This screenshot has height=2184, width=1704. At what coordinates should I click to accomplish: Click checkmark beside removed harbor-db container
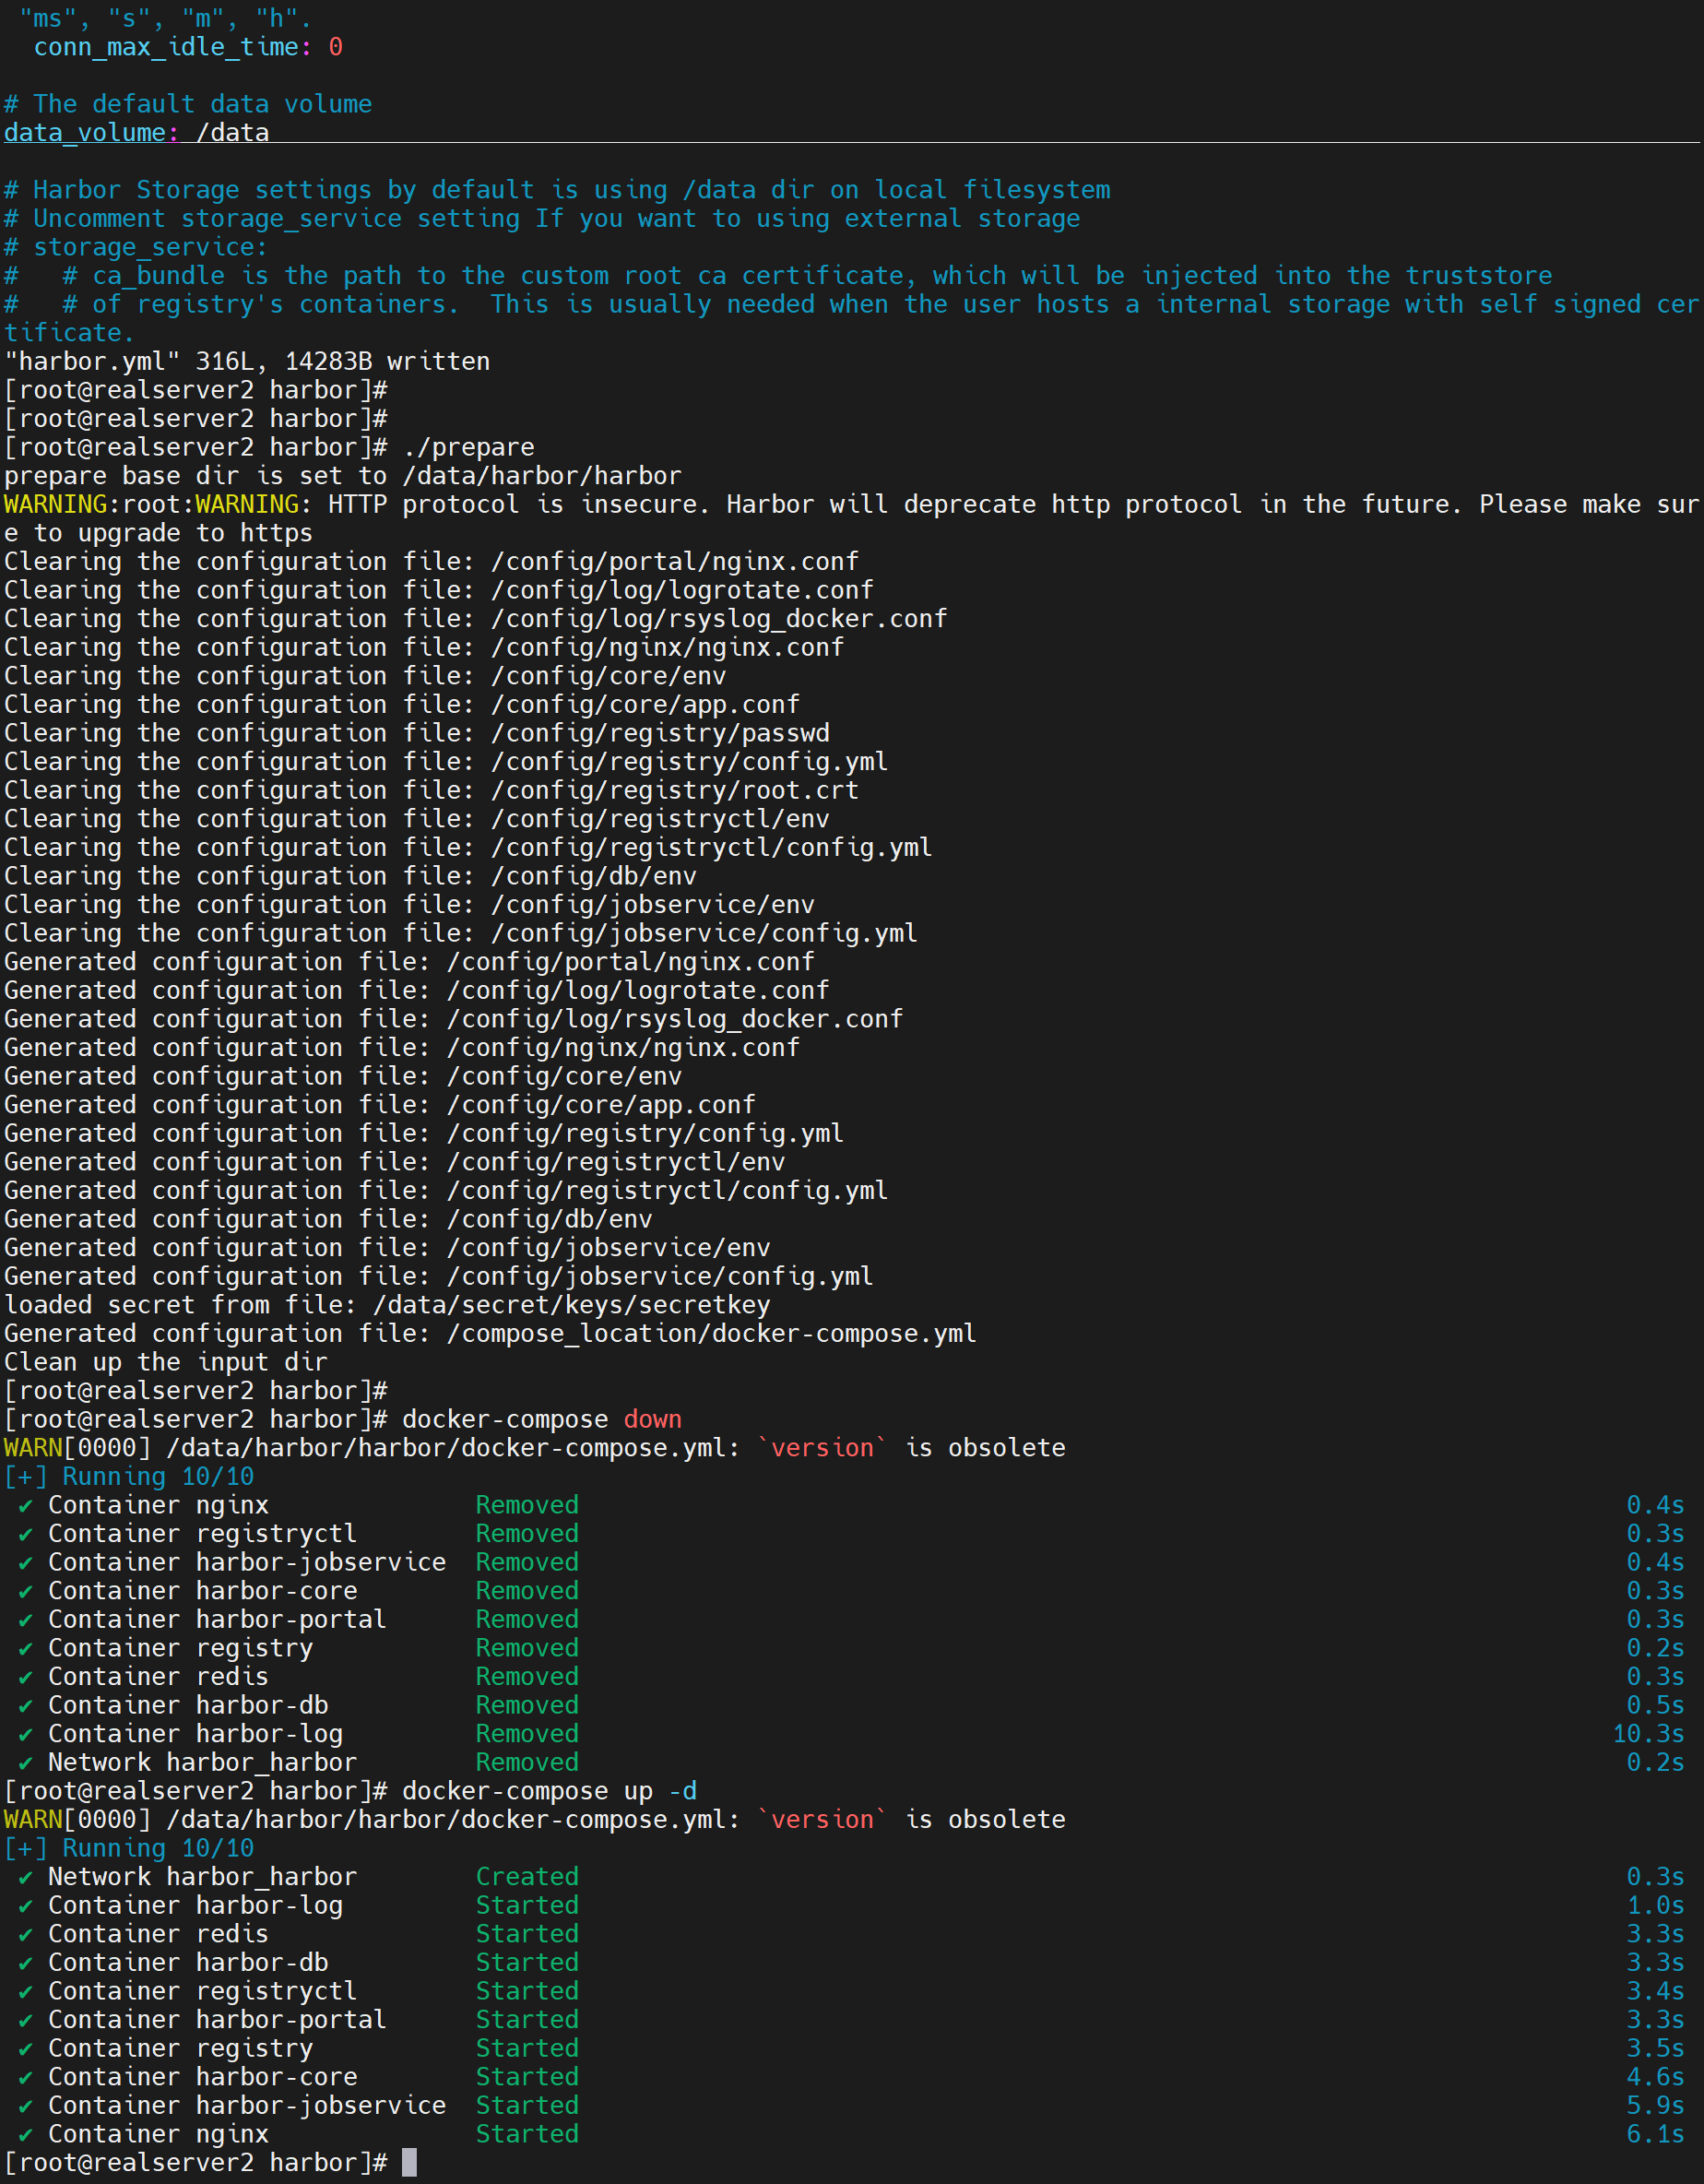pyautogui.click(x=25, y=1706)
